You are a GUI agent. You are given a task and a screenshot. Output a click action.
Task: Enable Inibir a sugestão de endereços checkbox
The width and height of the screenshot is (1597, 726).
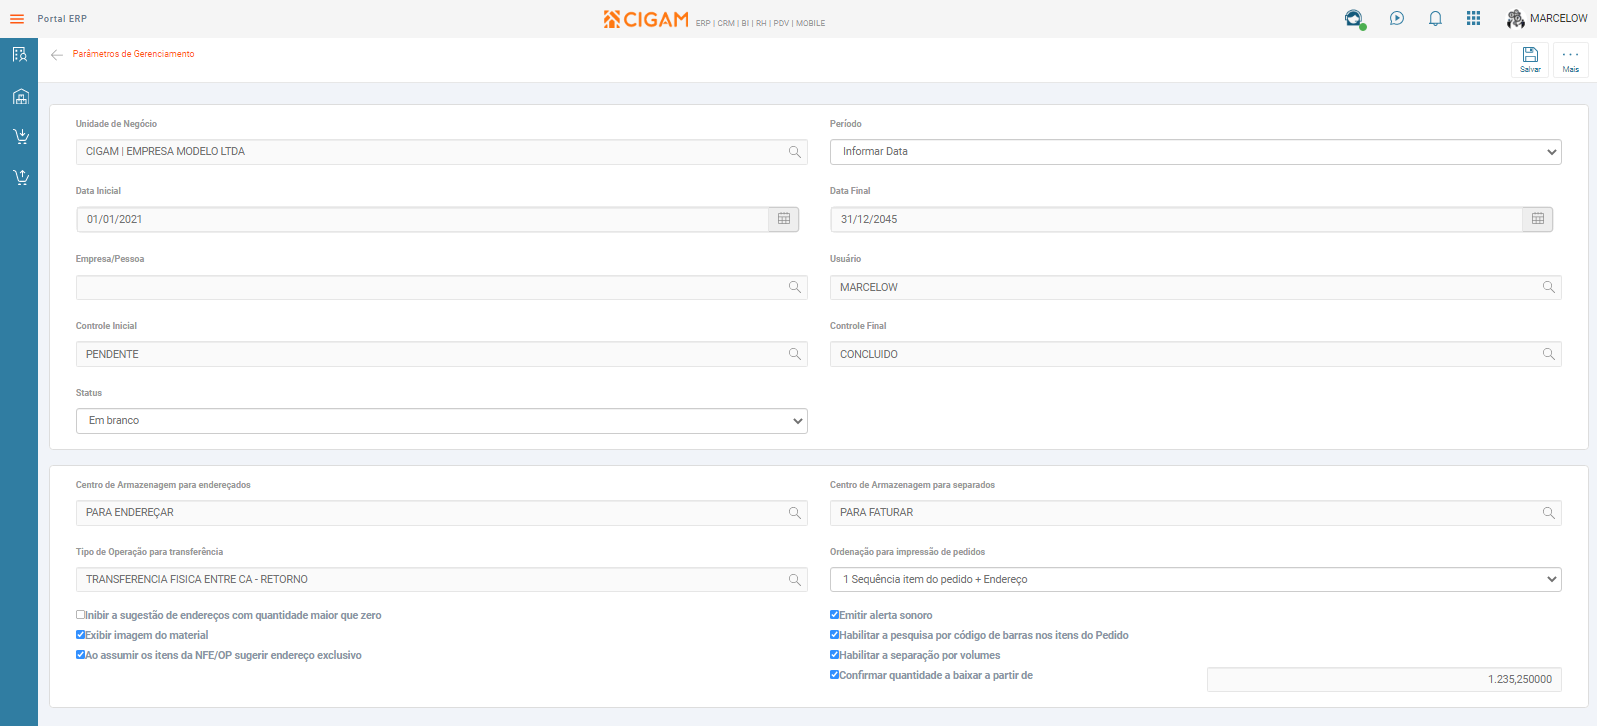coord(81,615)
